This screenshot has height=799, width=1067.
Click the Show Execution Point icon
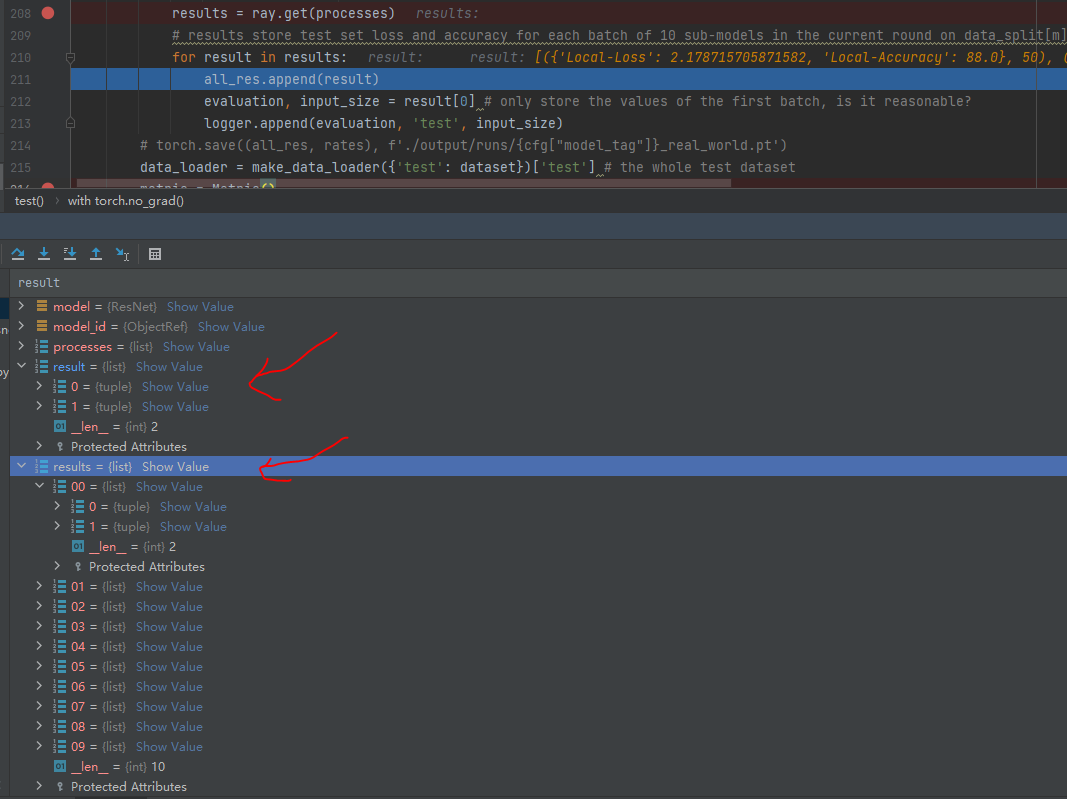[x=18, y=253]
